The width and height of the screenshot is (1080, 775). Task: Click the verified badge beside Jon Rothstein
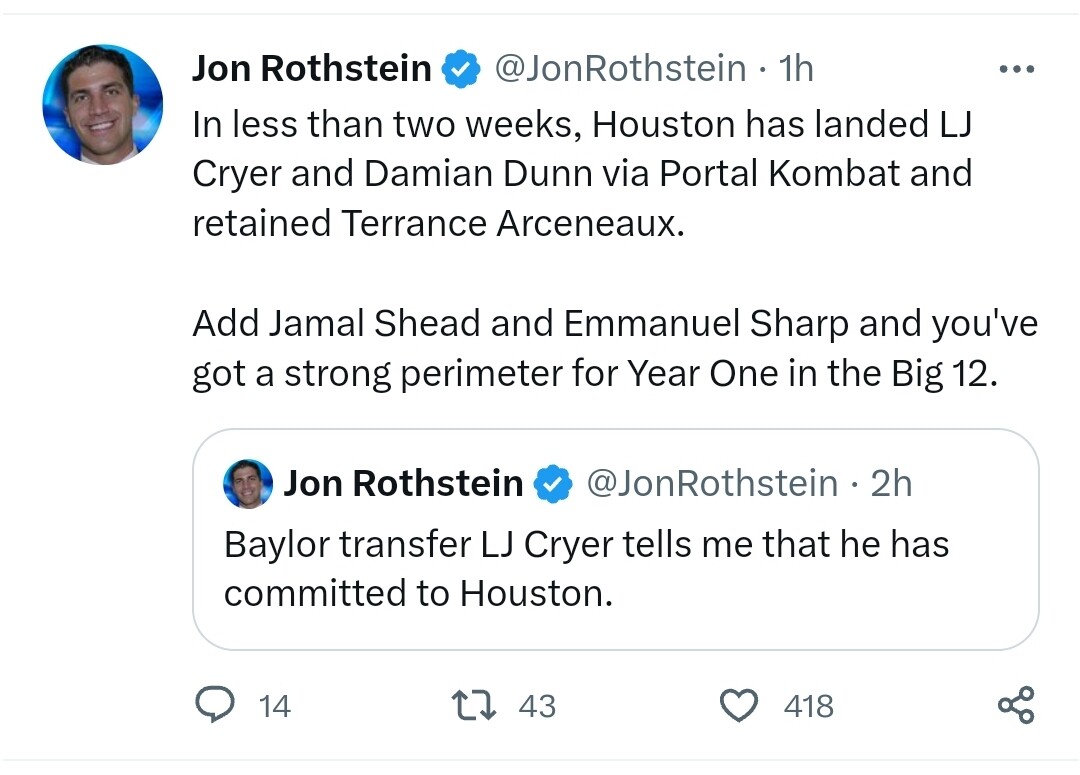click(461, 69)
